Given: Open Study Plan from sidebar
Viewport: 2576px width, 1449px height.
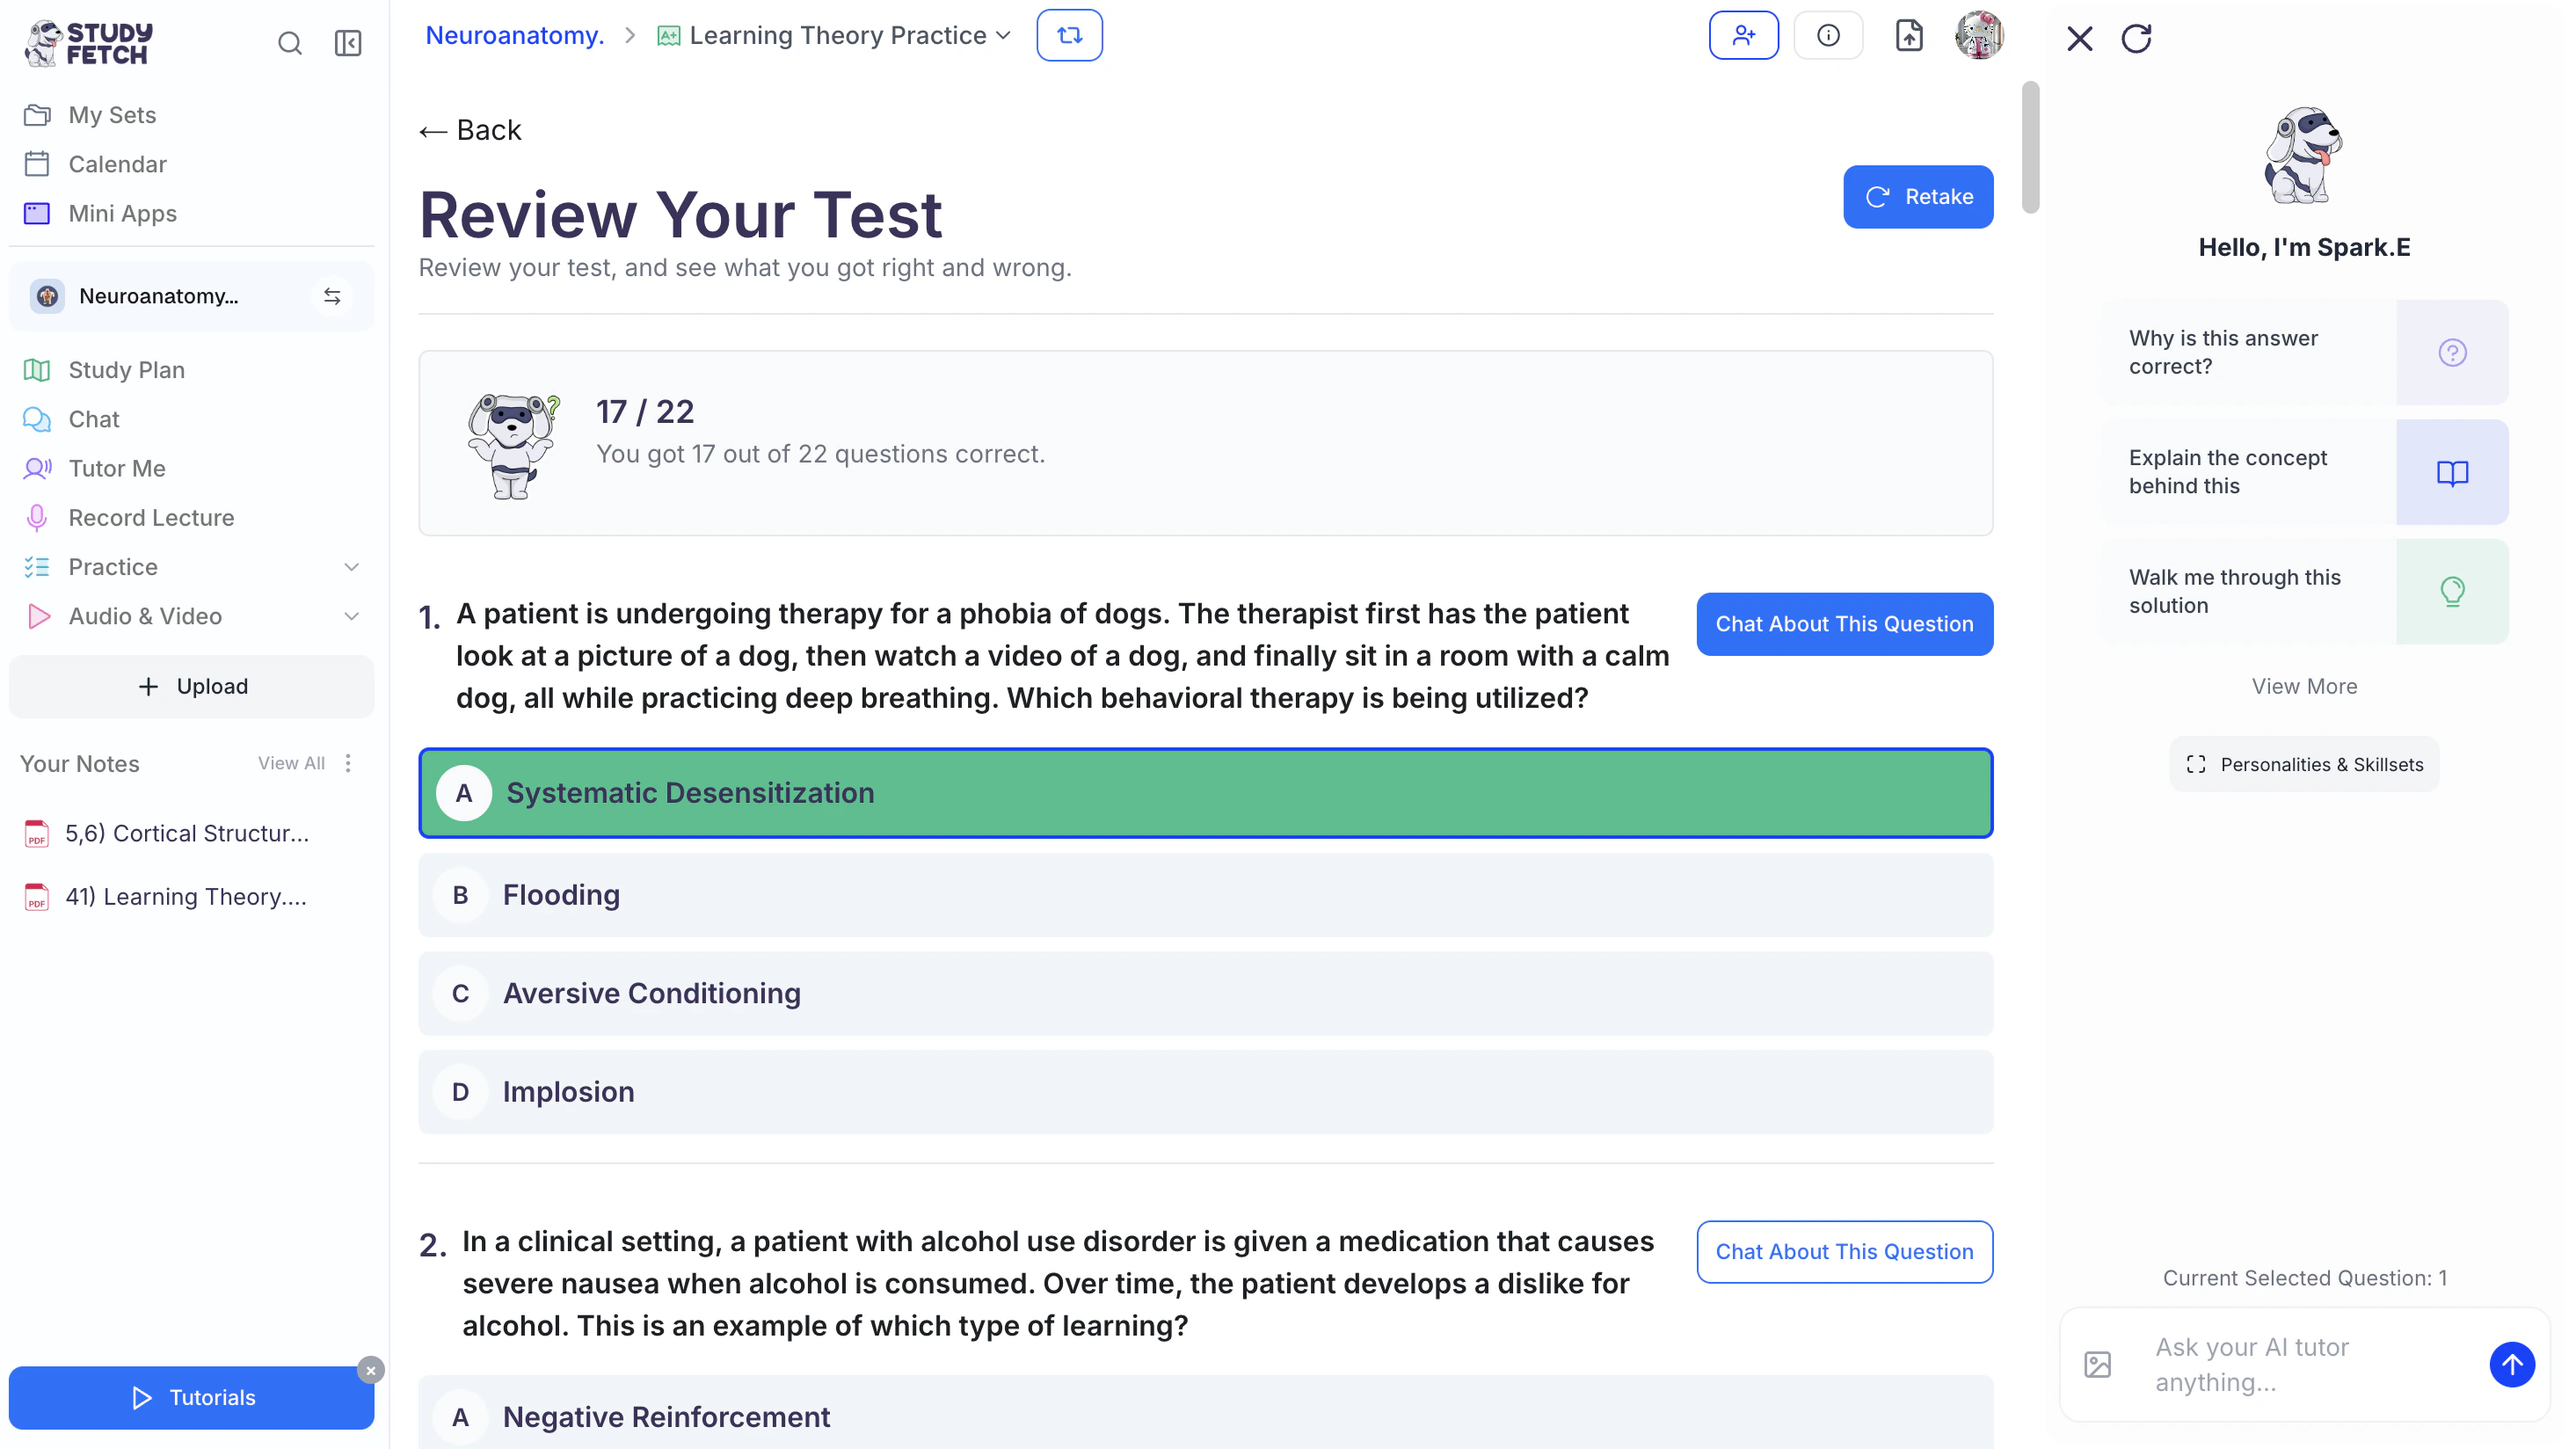Looking at the screenshot, I should tap(126, 370).
